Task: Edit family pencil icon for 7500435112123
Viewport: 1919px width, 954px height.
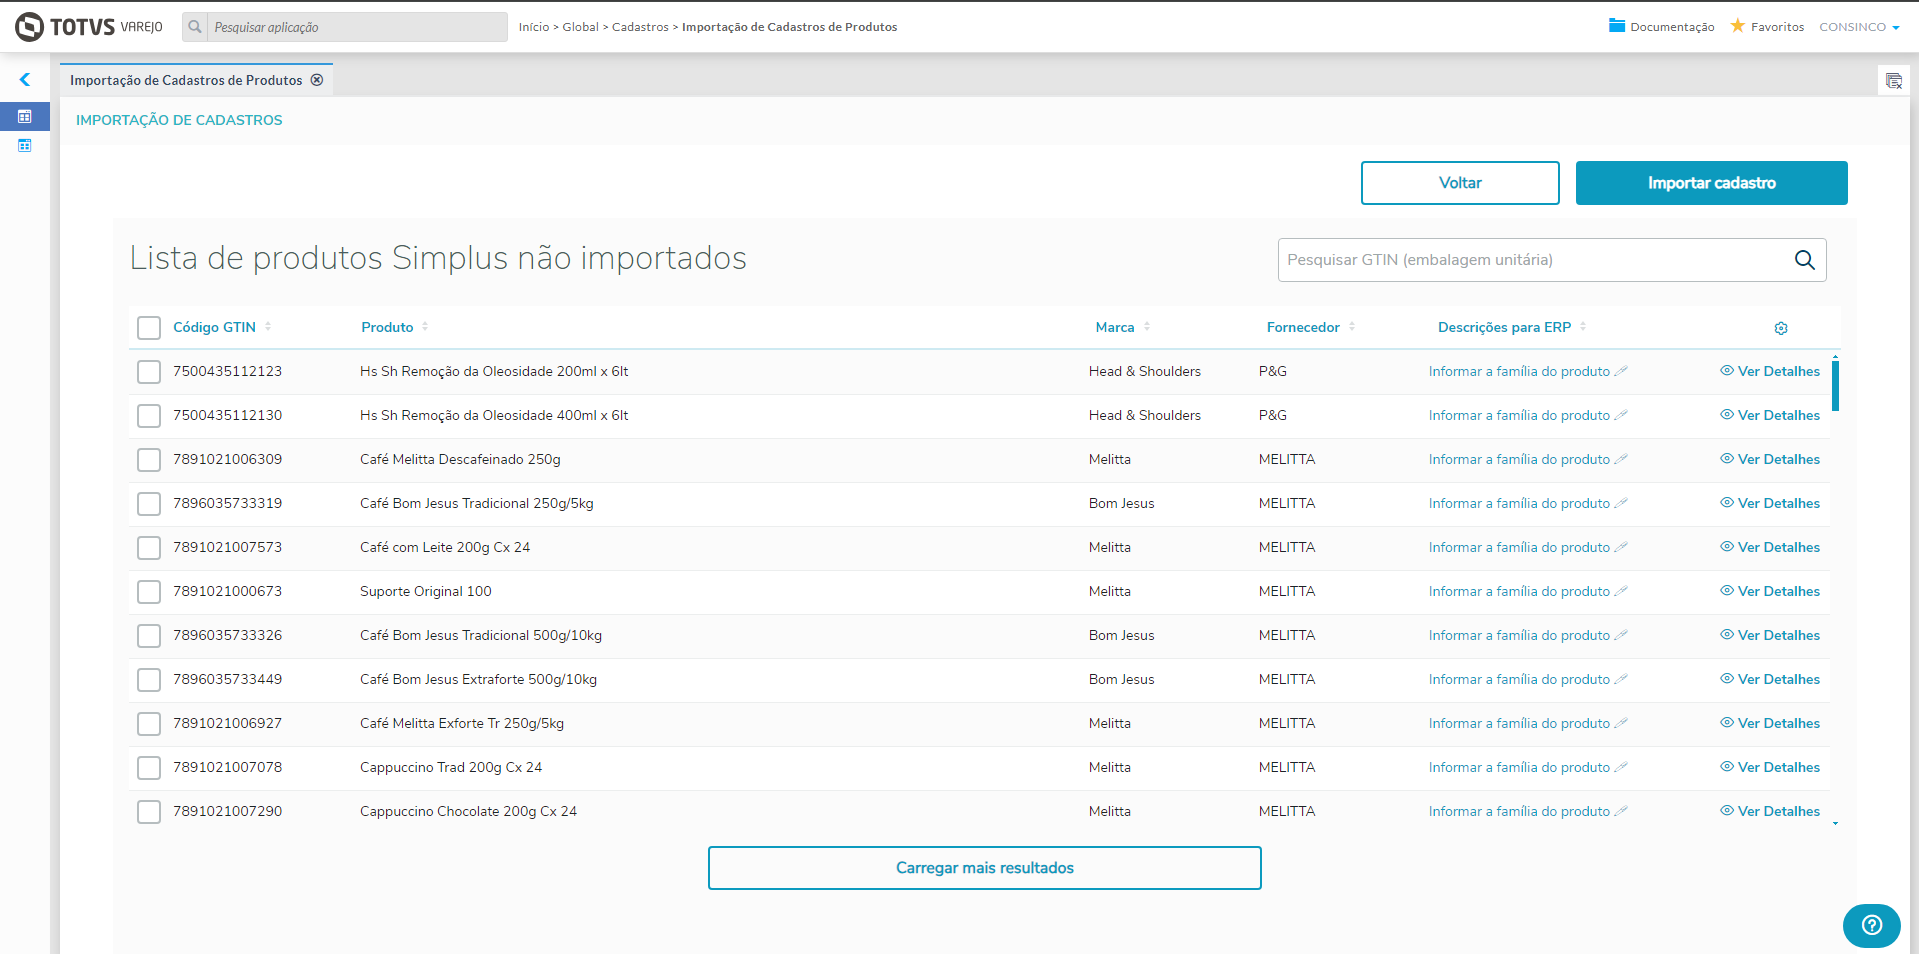Action: (x=1621, y=371)
